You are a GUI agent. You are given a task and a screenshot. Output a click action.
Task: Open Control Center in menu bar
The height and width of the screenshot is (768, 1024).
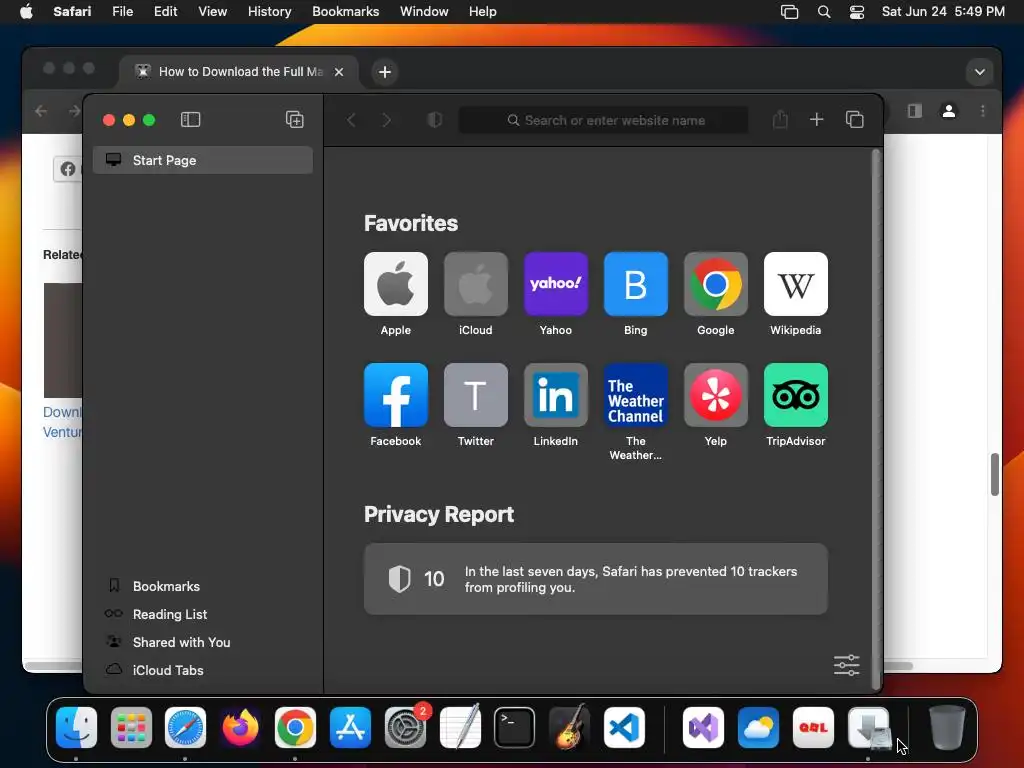[857, 12]
